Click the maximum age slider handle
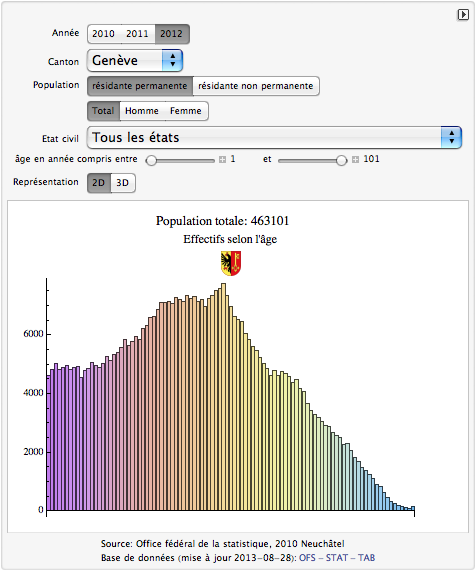Screen dimensions: 476x570 click(341, 160)
